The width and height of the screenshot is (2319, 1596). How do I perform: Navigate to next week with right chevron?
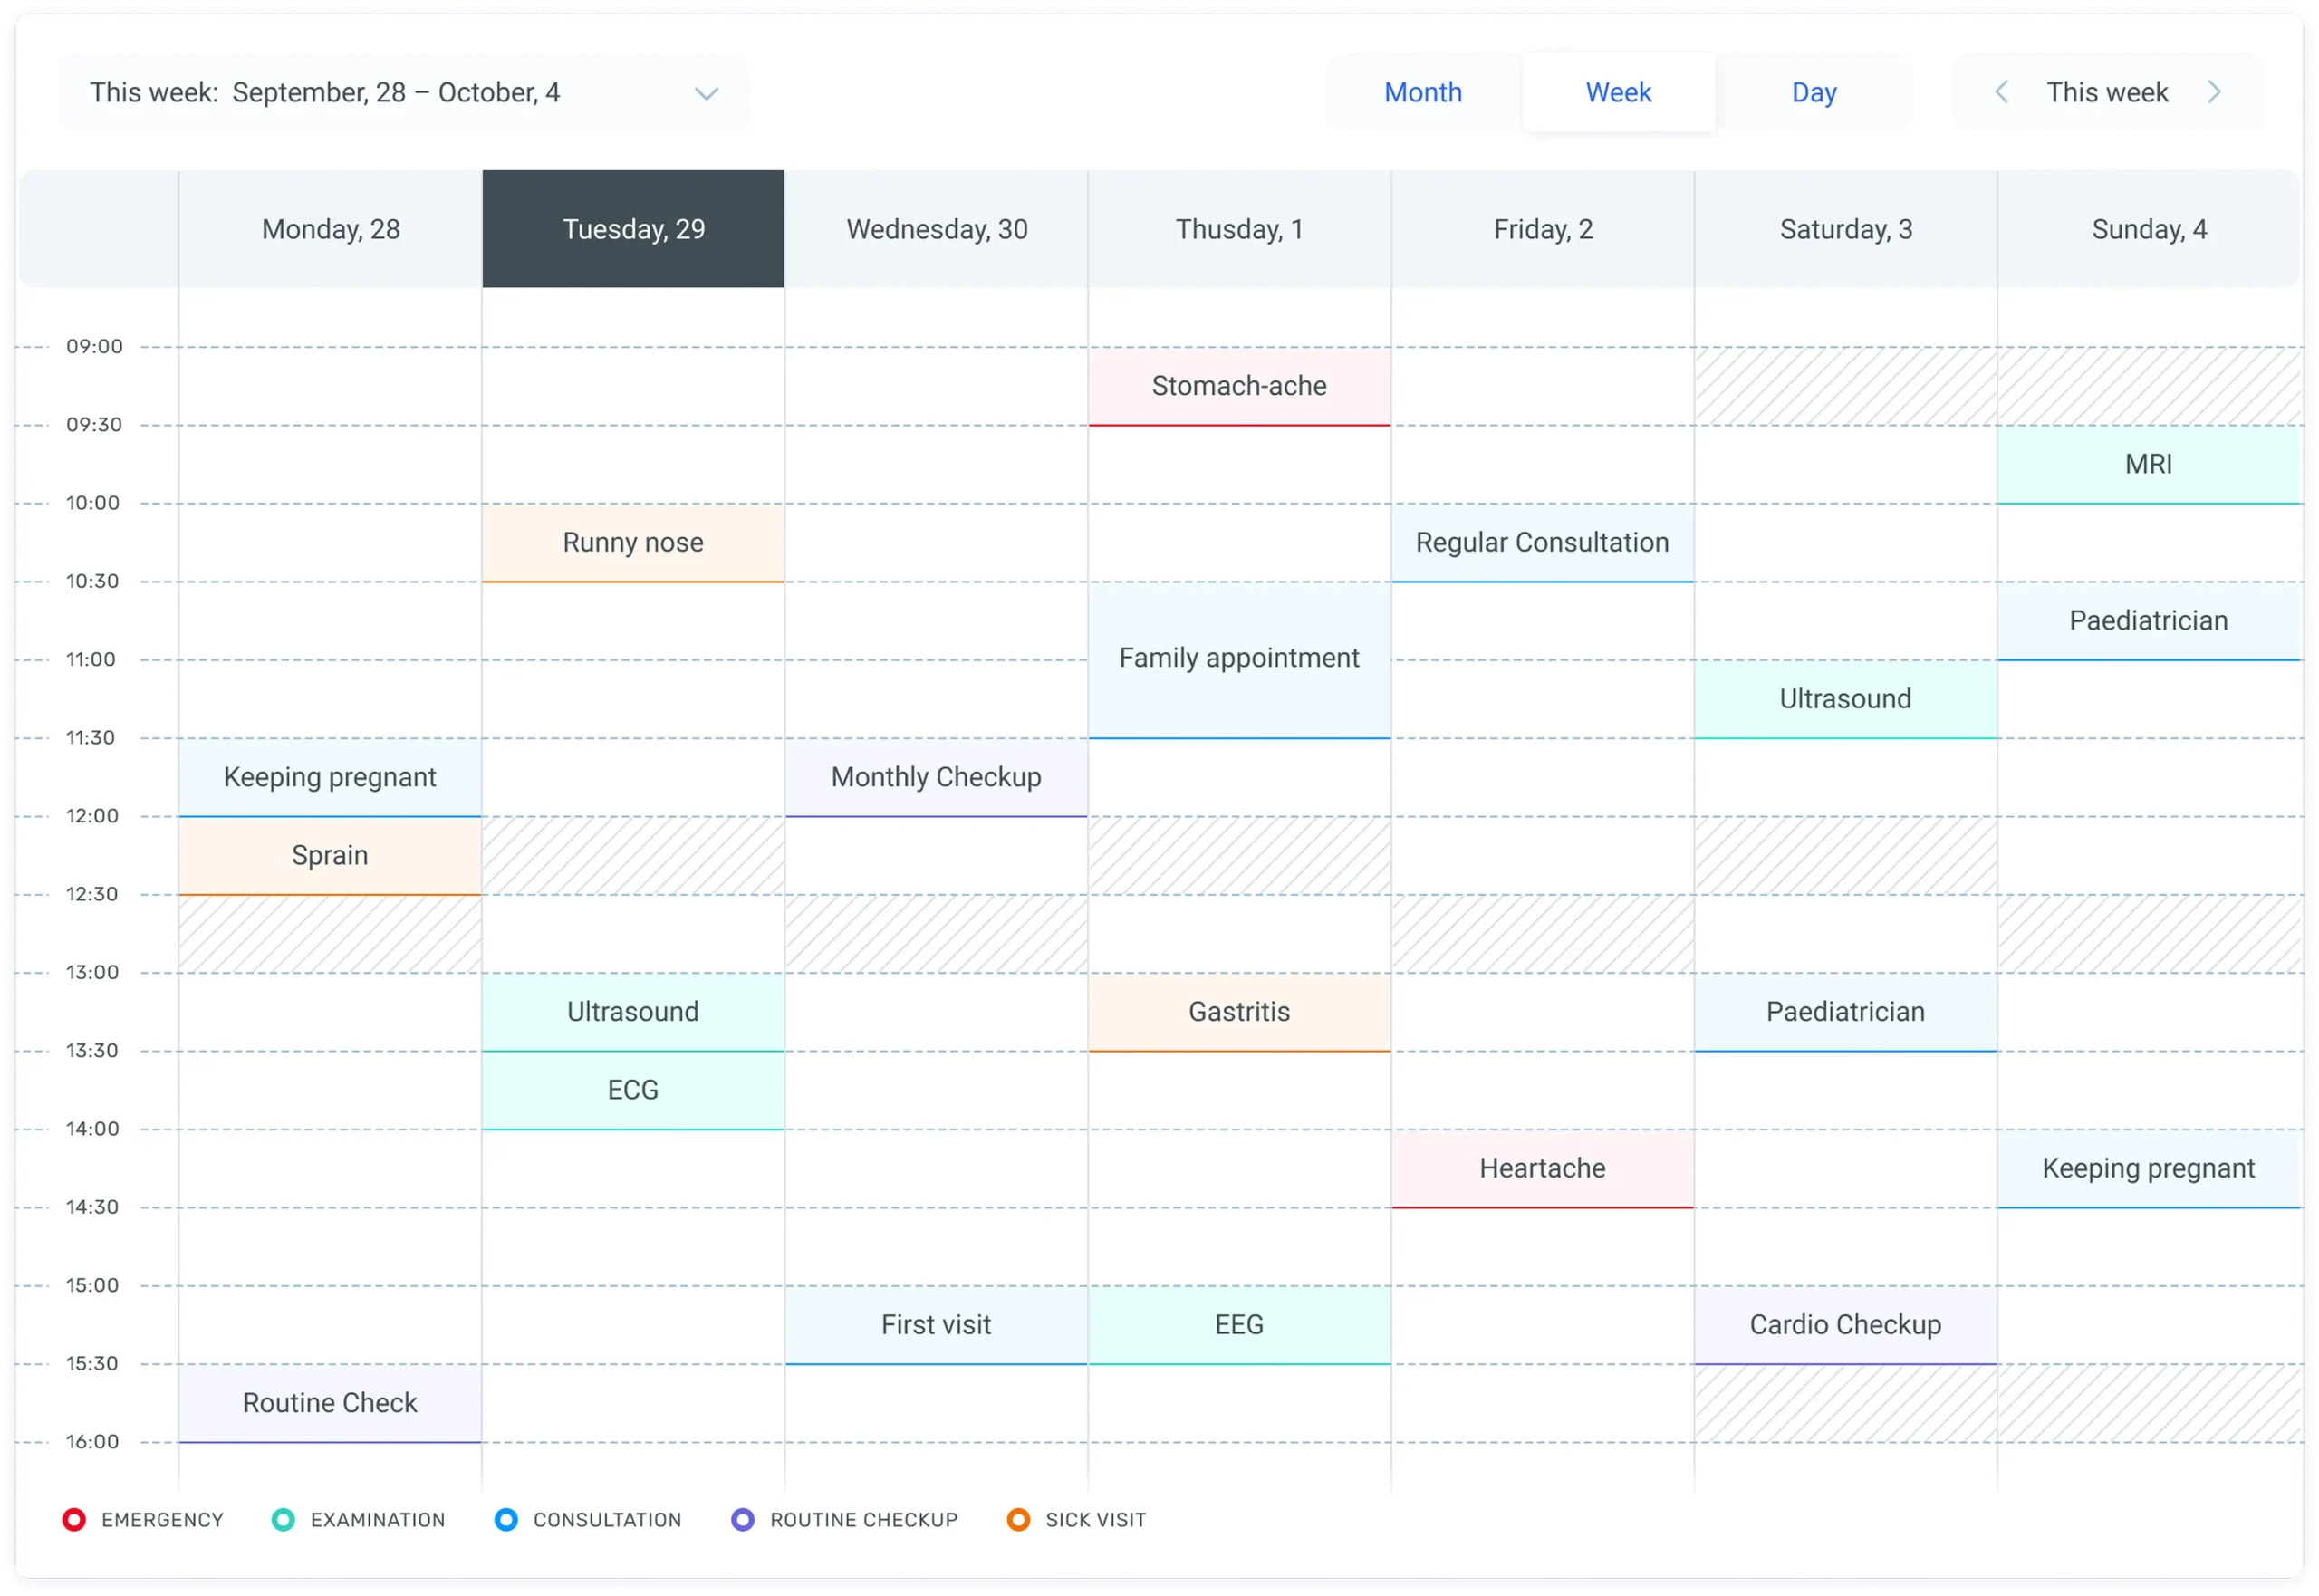point(2215,92)
